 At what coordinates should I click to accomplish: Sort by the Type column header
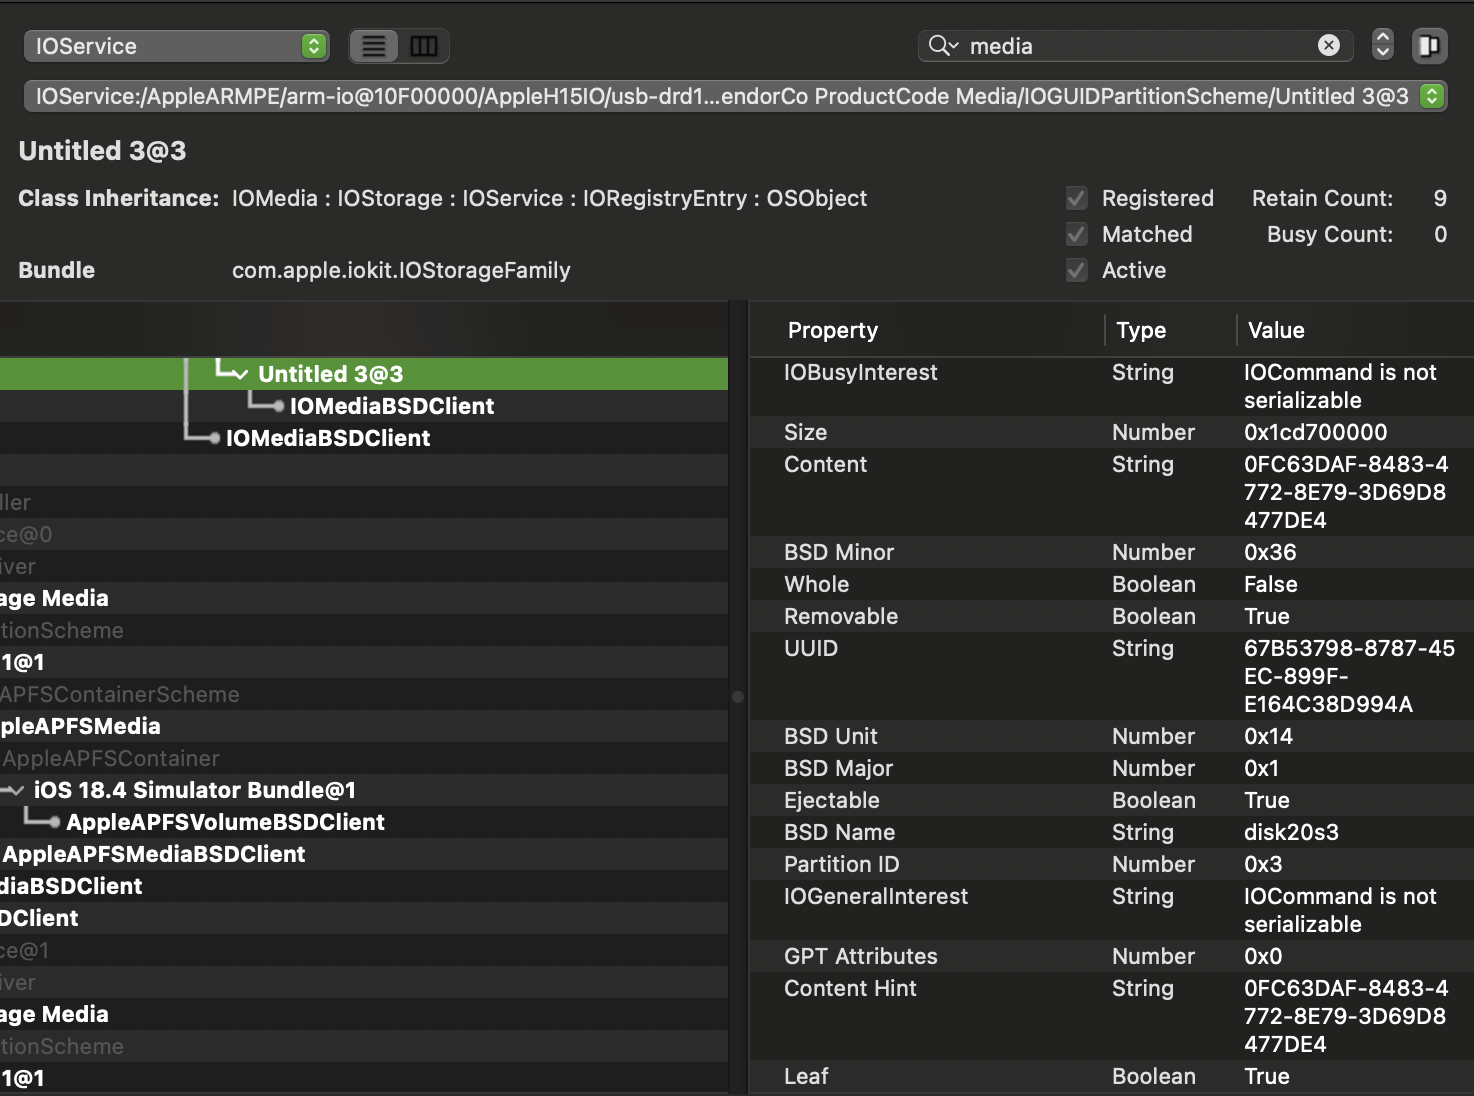(1140, 330)
